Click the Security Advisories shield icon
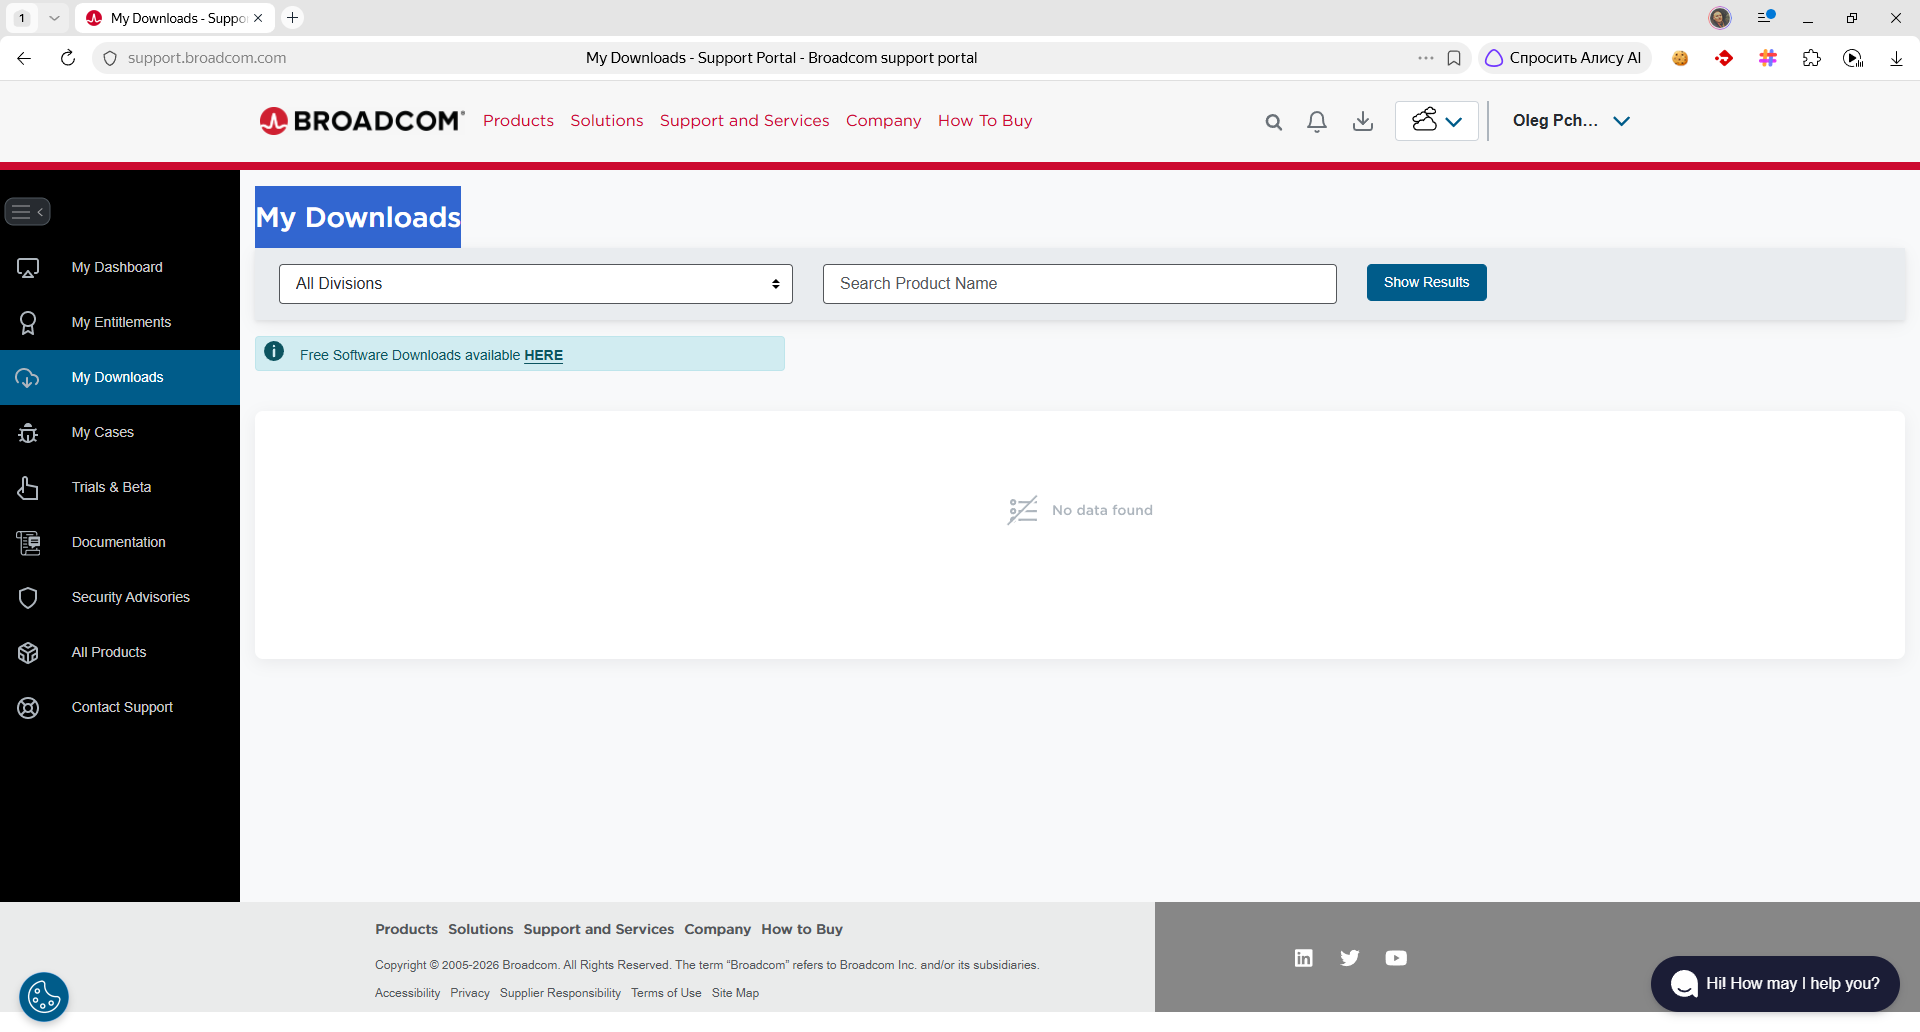1920x1032 pixels. tap(28, 597)
